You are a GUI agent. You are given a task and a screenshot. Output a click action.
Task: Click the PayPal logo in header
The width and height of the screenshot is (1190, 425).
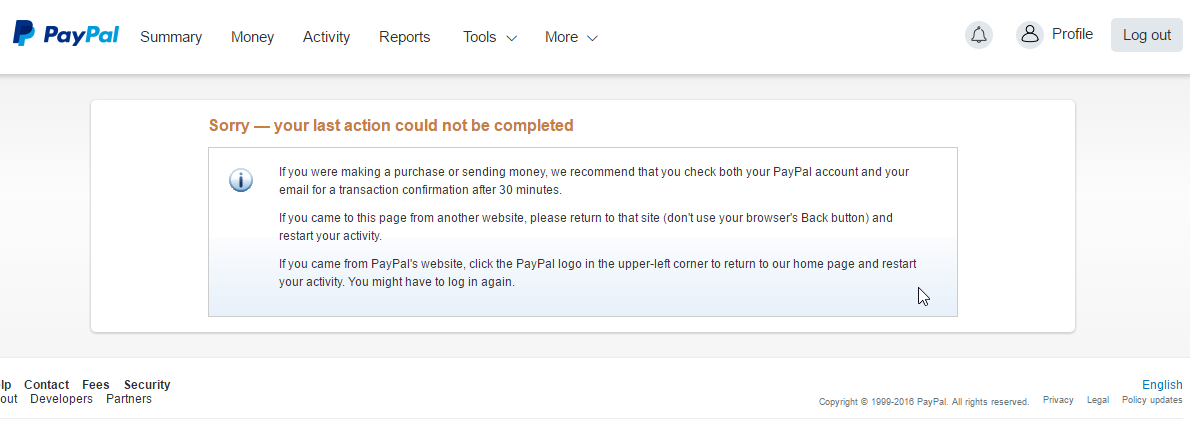click(66, 35)
